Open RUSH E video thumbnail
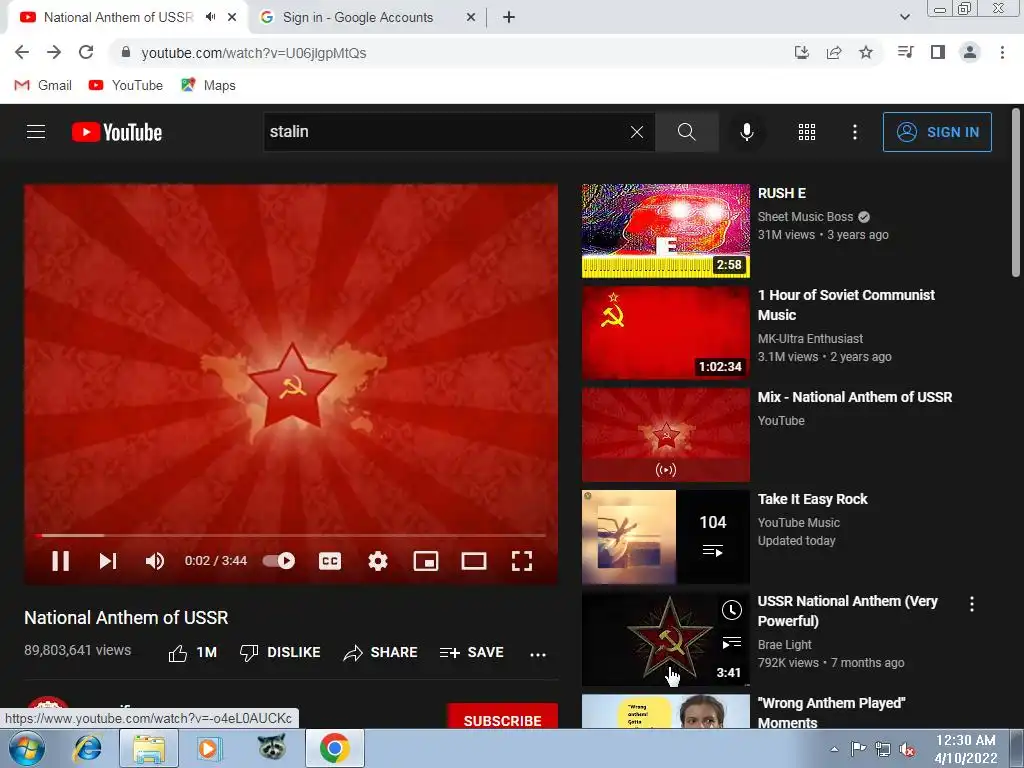 [x=665, y=231]
